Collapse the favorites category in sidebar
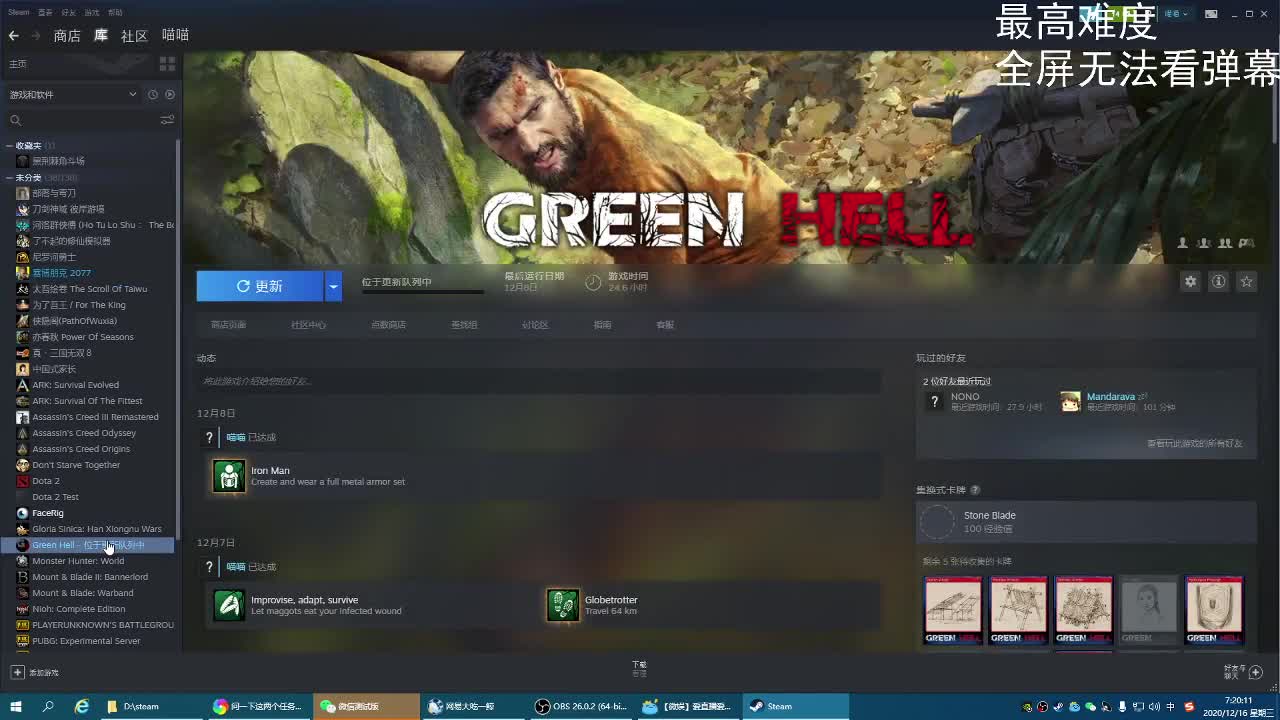 click(9, 146)
